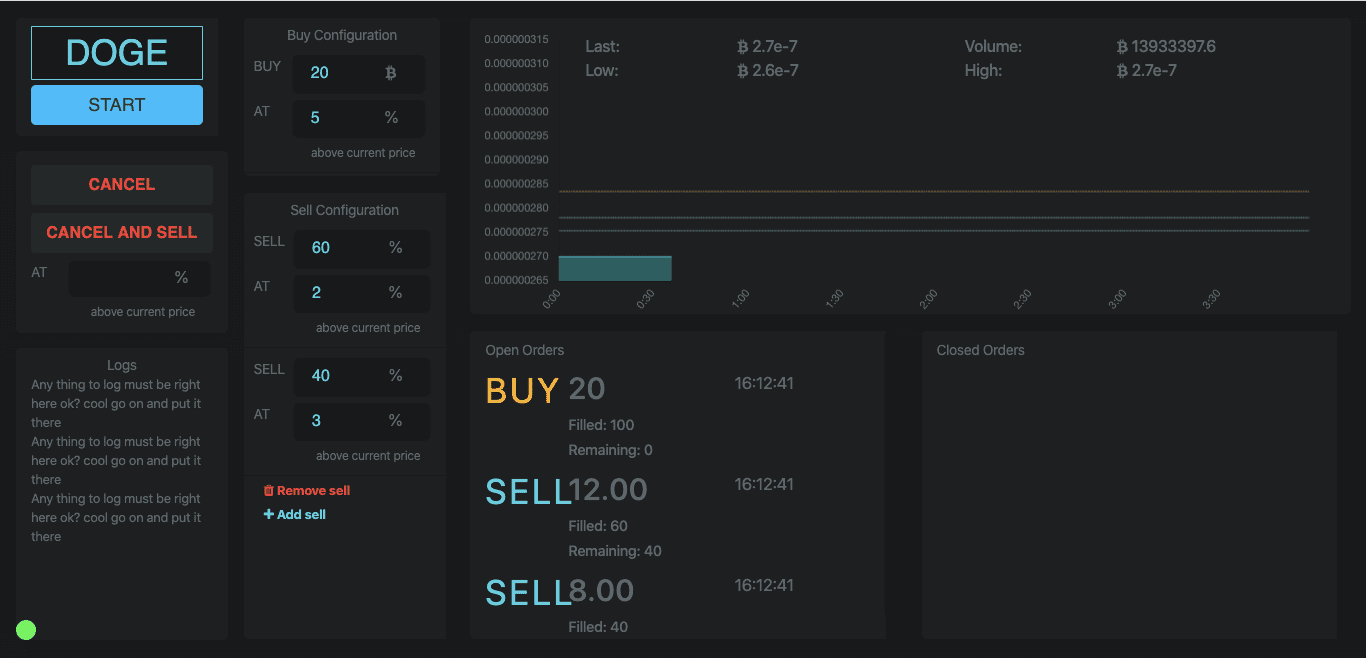Image resolution: width=1366 pixels, height=658 pixels.
Task: Click the 0.000000315 chart axis label
Action: point(516,40)
